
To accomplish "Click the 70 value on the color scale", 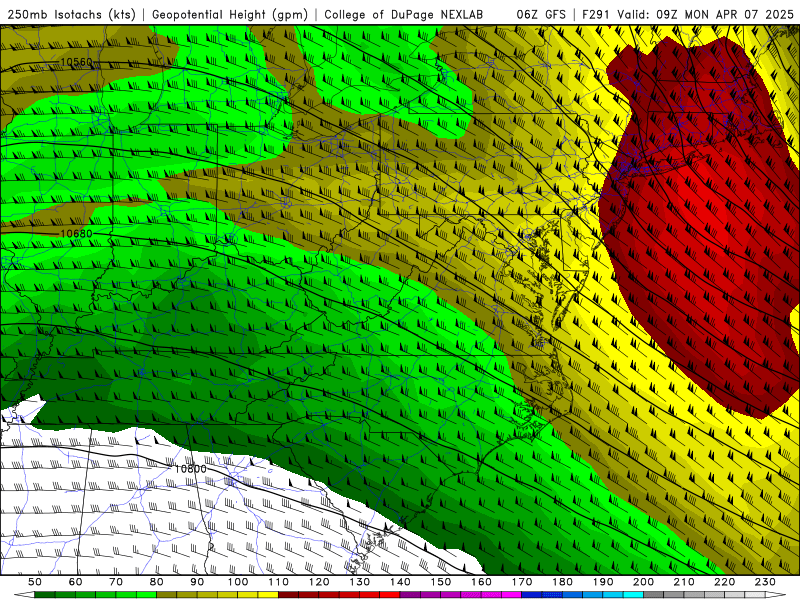I will click(x=116, y=582).
